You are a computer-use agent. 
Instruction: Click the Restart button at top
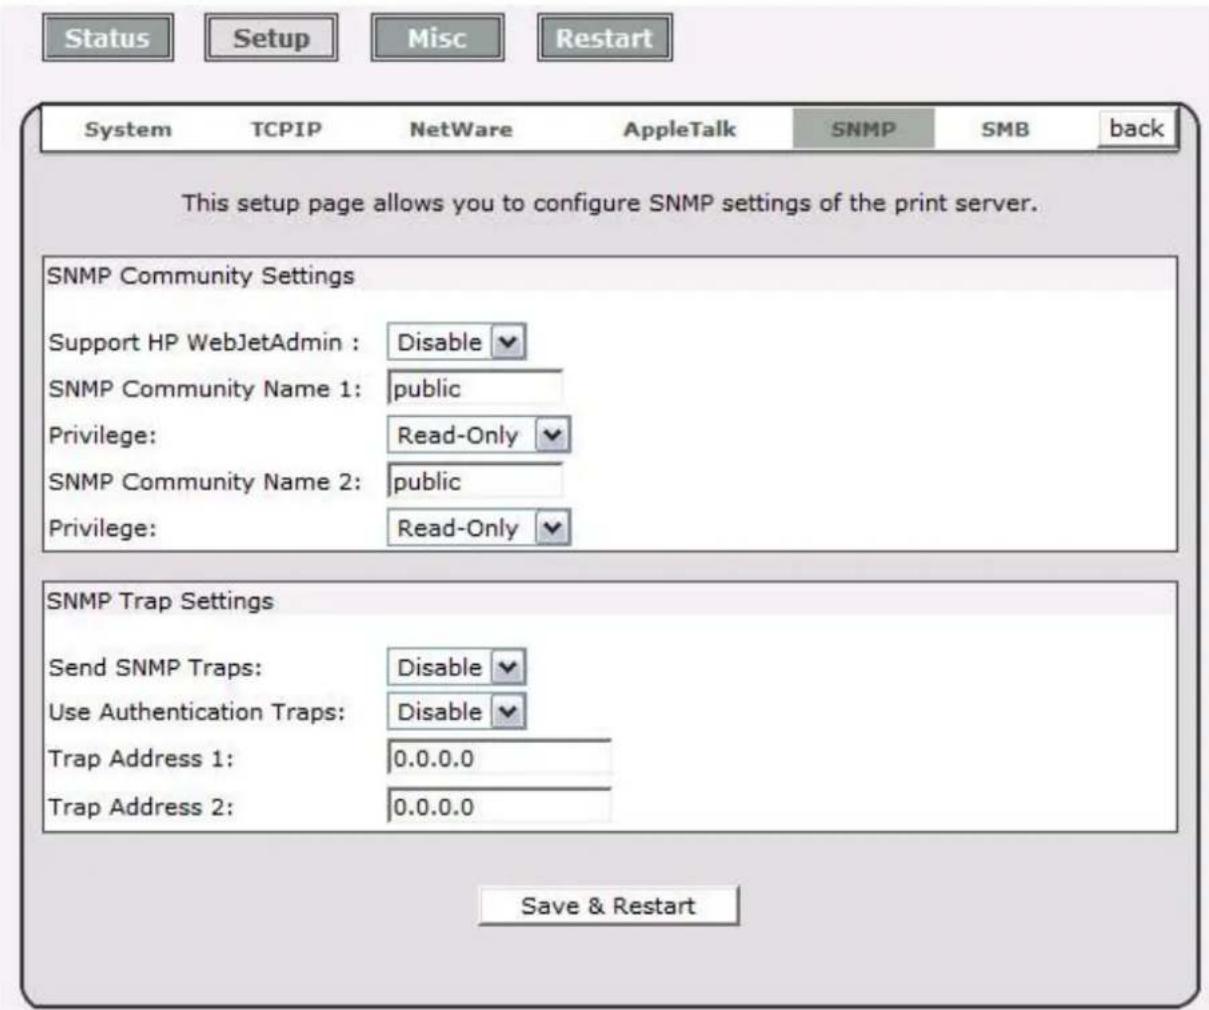point(604,39)
